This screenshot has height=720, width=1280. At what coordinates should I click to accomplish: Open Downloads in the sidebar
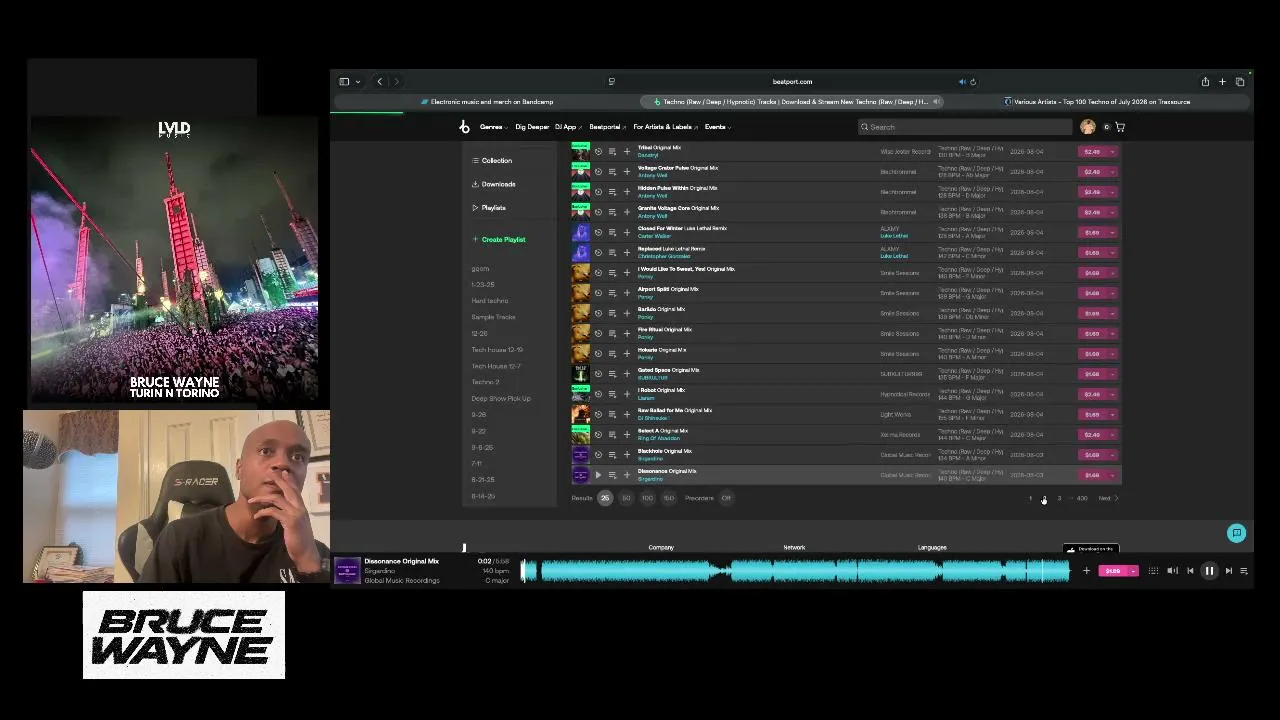point(494,184)
